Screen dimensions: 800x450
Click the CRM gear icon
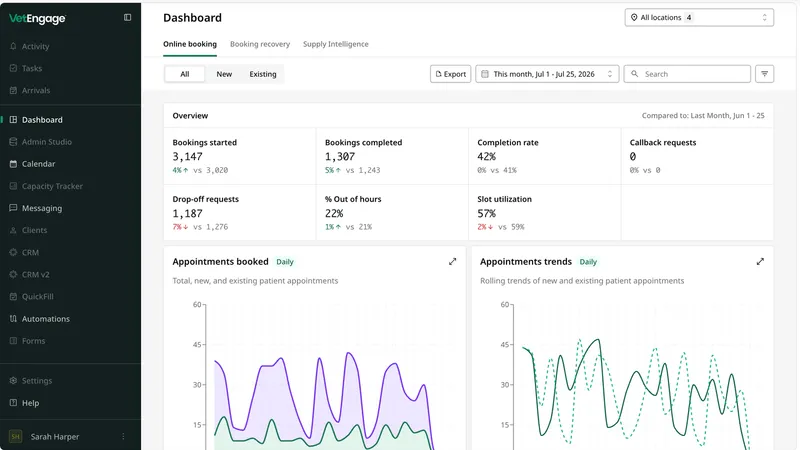pos(13,253)
